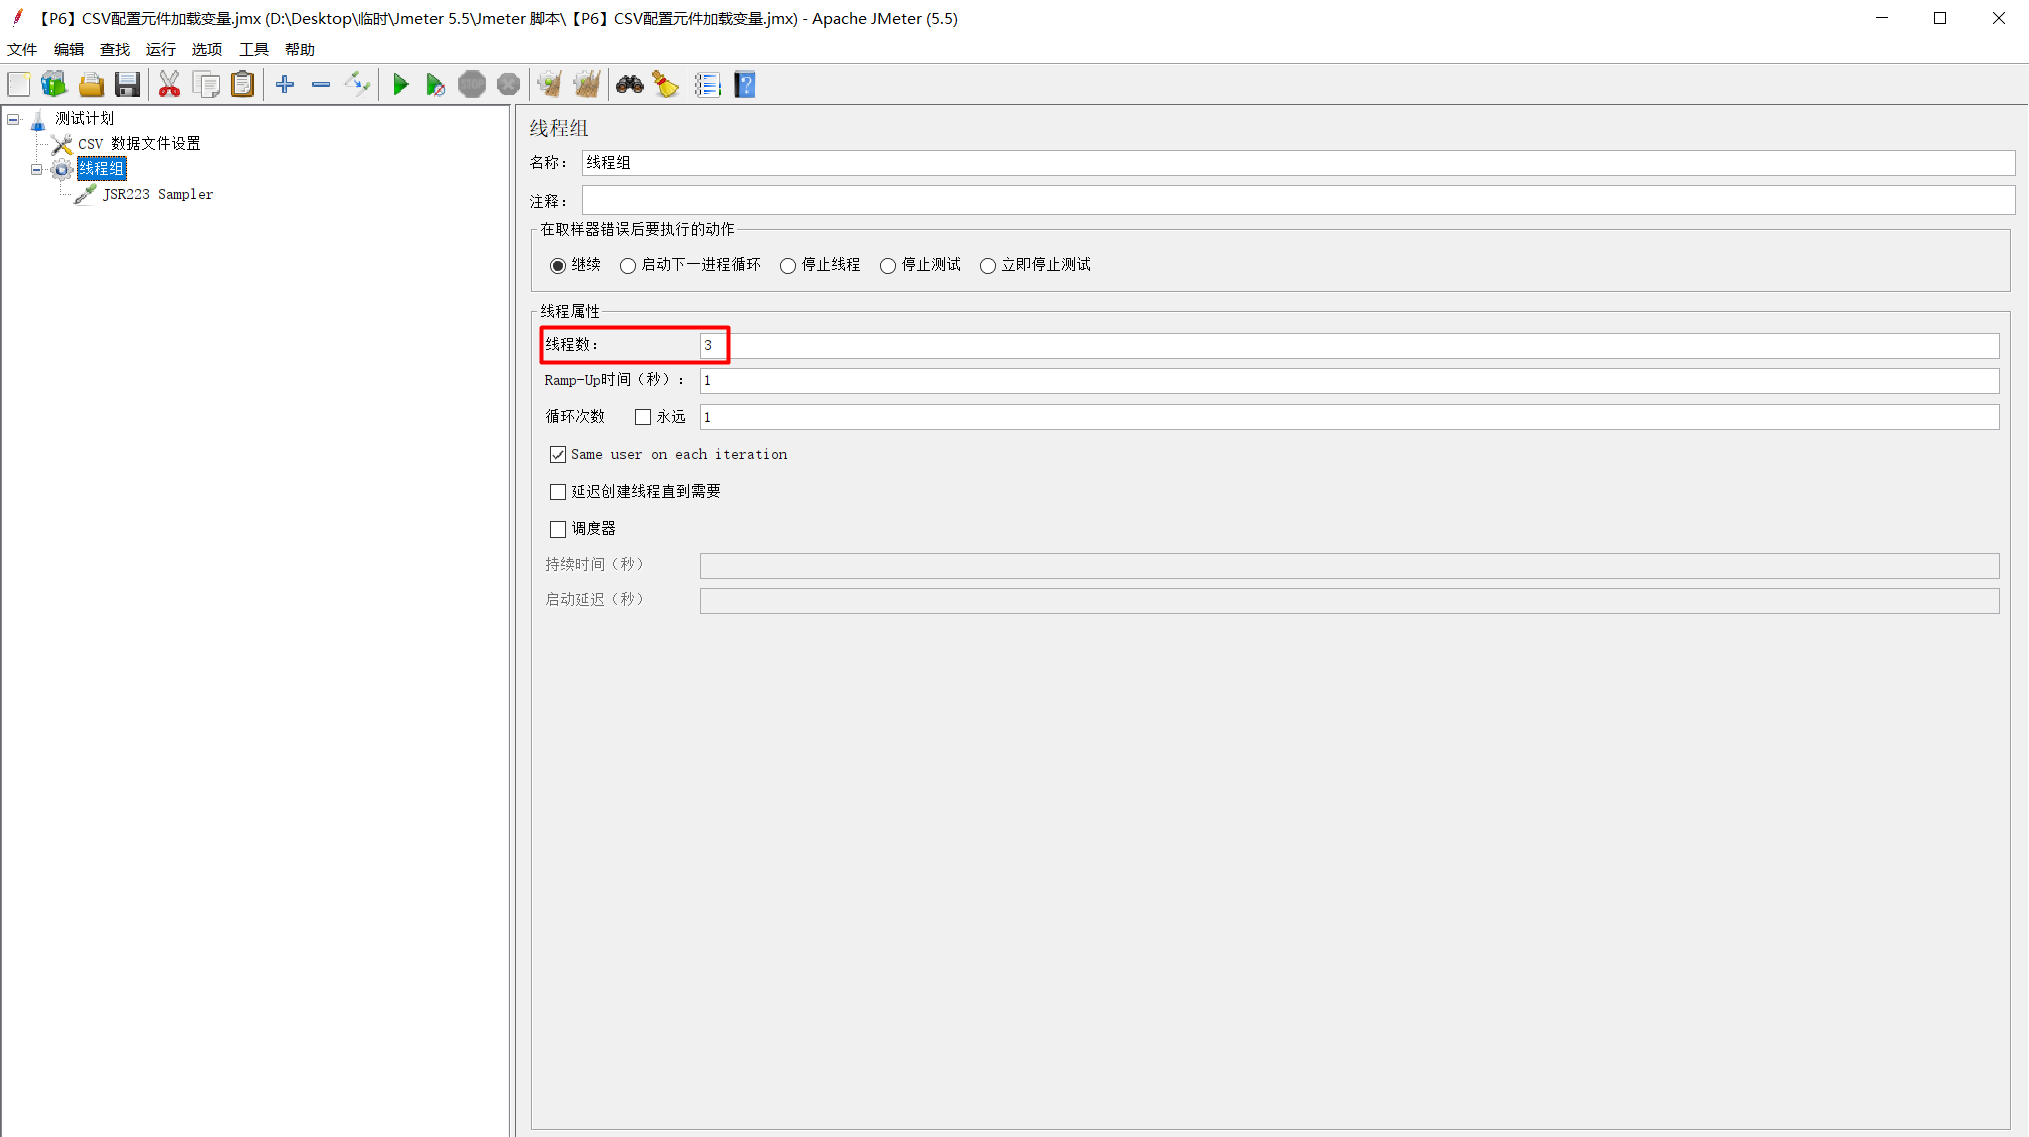The height and width of the screenshot is (1137, 2029).
Task: Toggle the 永远 loop checkbox
Action: (x=643, y=417)
